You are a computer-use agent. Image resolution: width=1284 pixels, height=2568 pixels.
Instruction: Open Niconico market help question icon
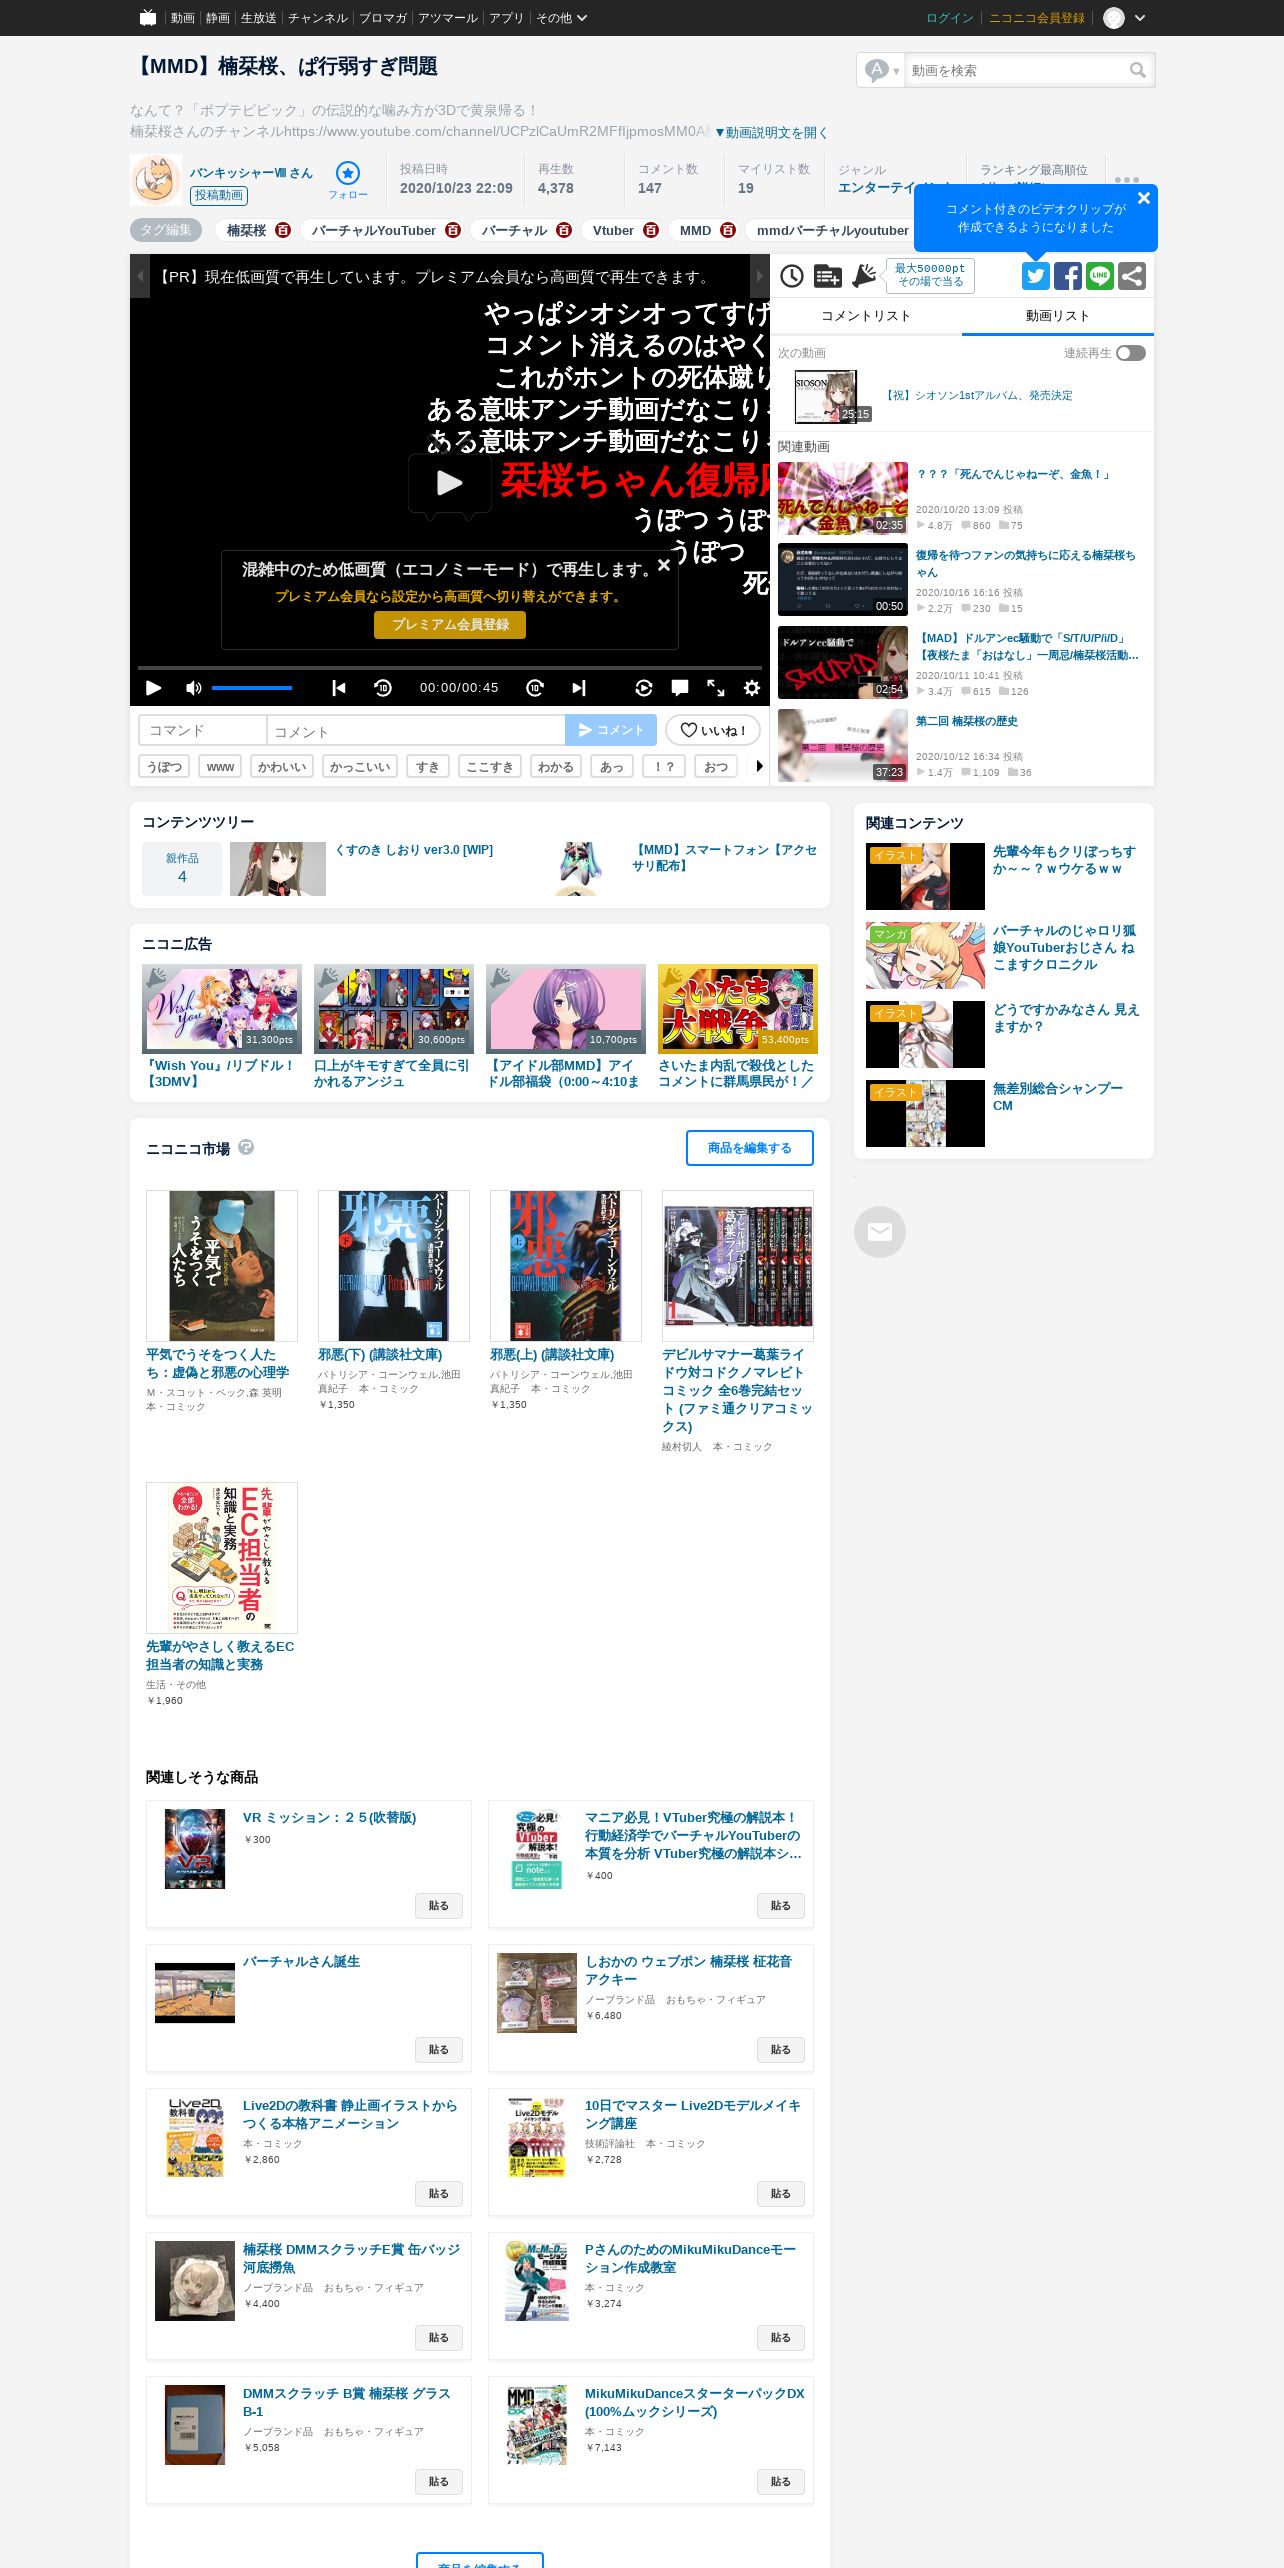click(246, 1147)
